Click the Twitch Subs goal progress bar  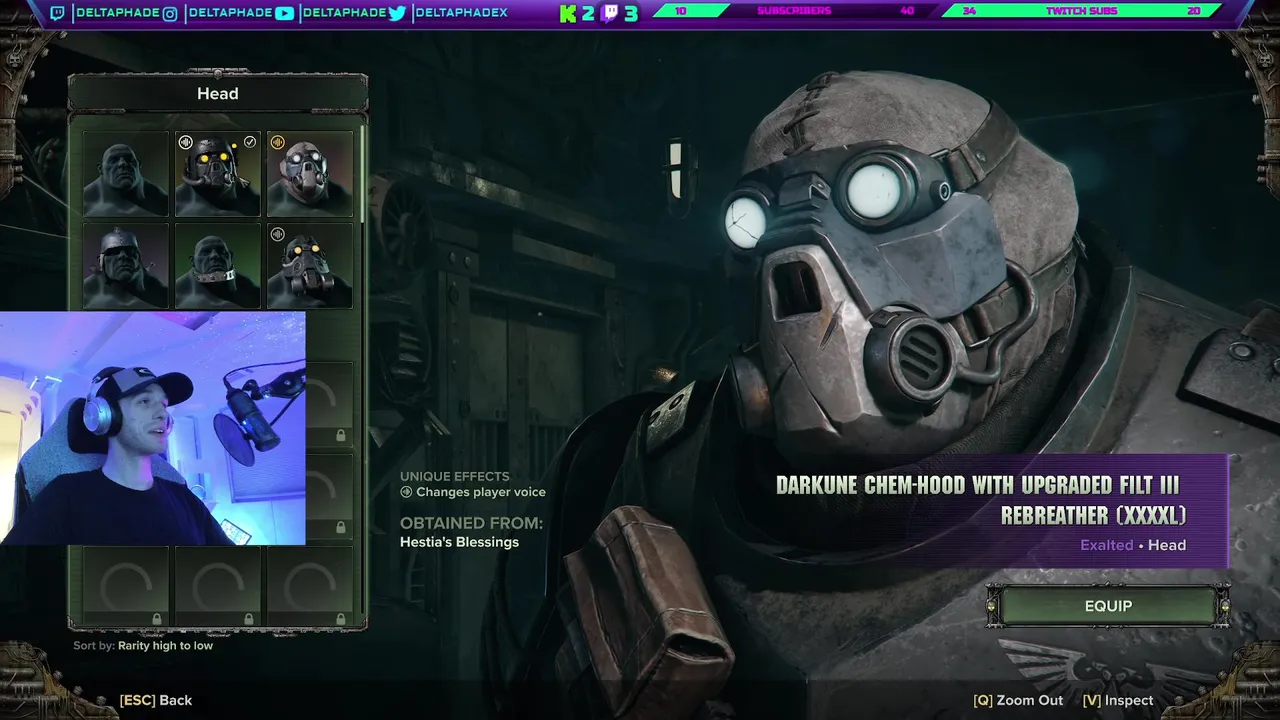pyautogui.click(x=1080, y=11)
